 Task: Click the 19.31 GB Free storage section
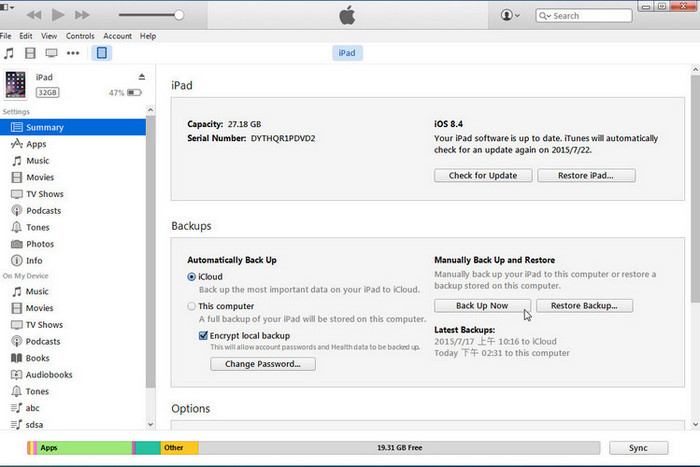coord(400,448)
